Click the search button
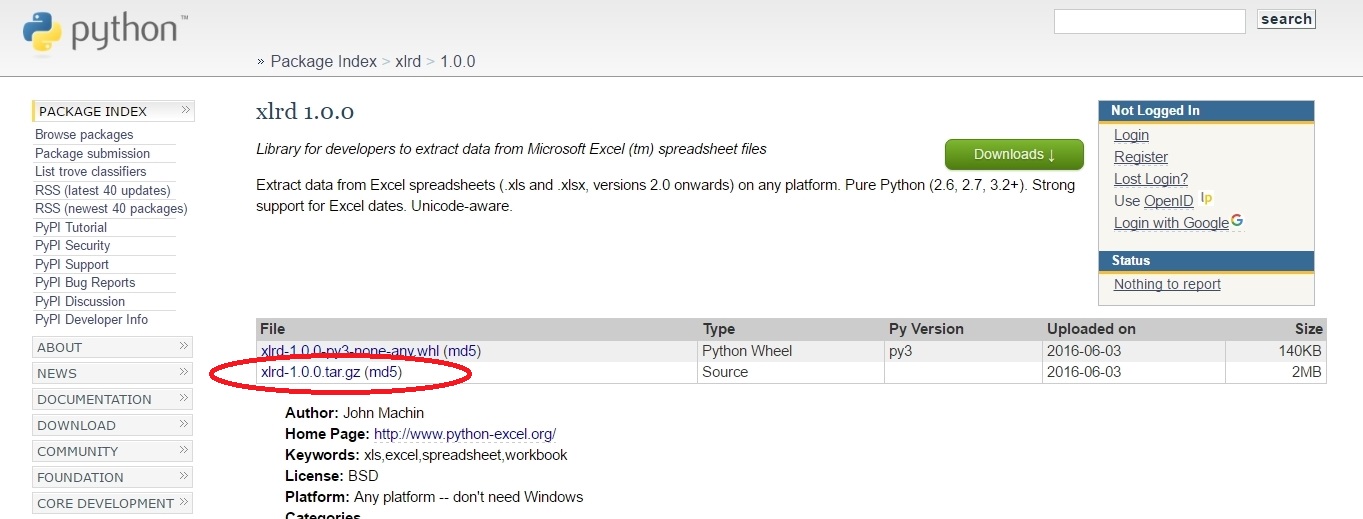Screen dimensions: 1363x519 pyautogui.click(x=1286, y=19)
